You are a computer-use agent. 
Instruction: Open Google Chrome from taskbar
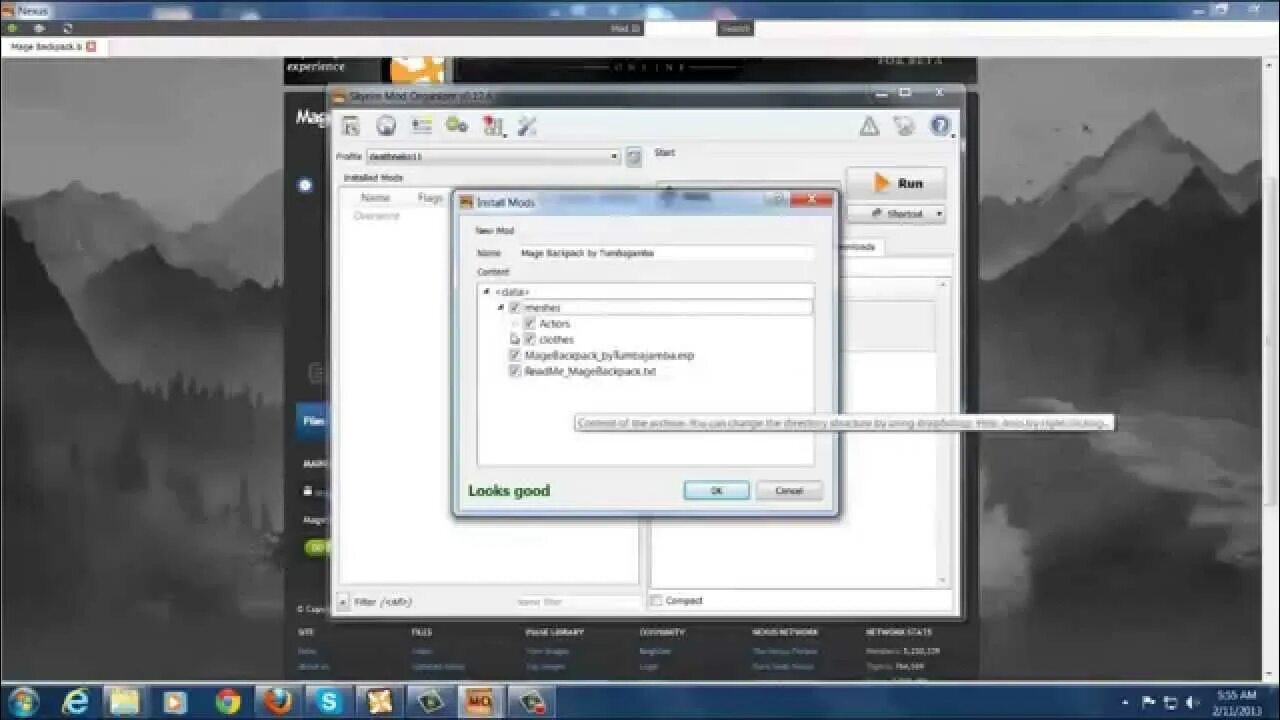coord(227,702)
